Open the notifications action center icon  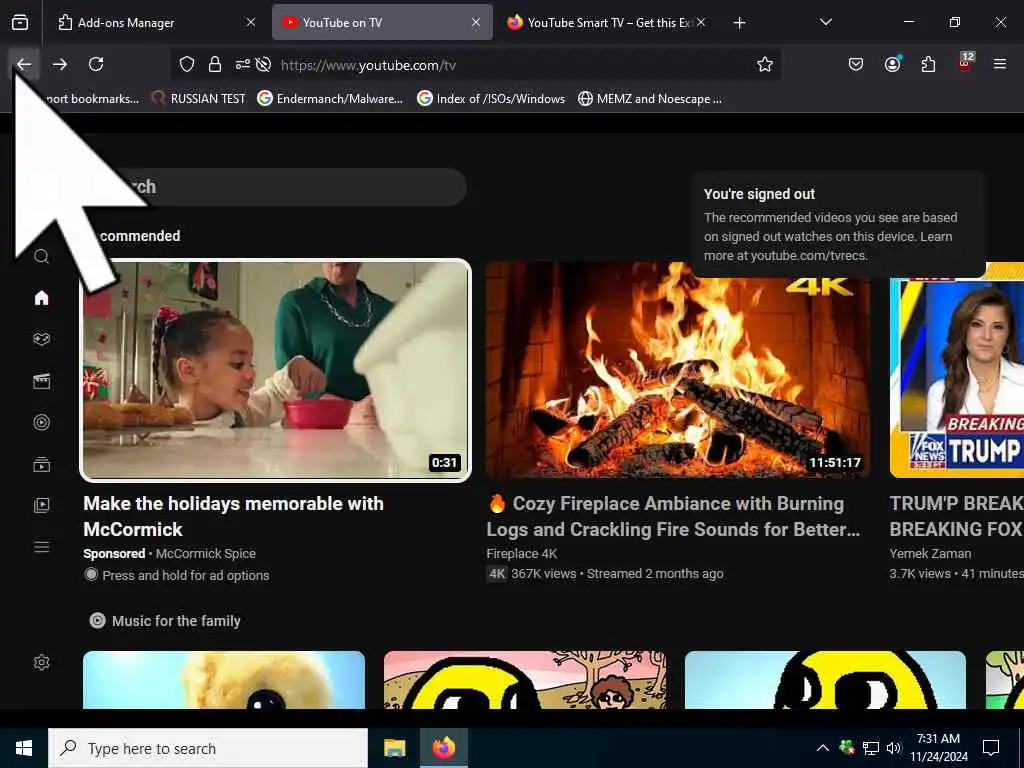pyautogui.click(x=991, y=748)
